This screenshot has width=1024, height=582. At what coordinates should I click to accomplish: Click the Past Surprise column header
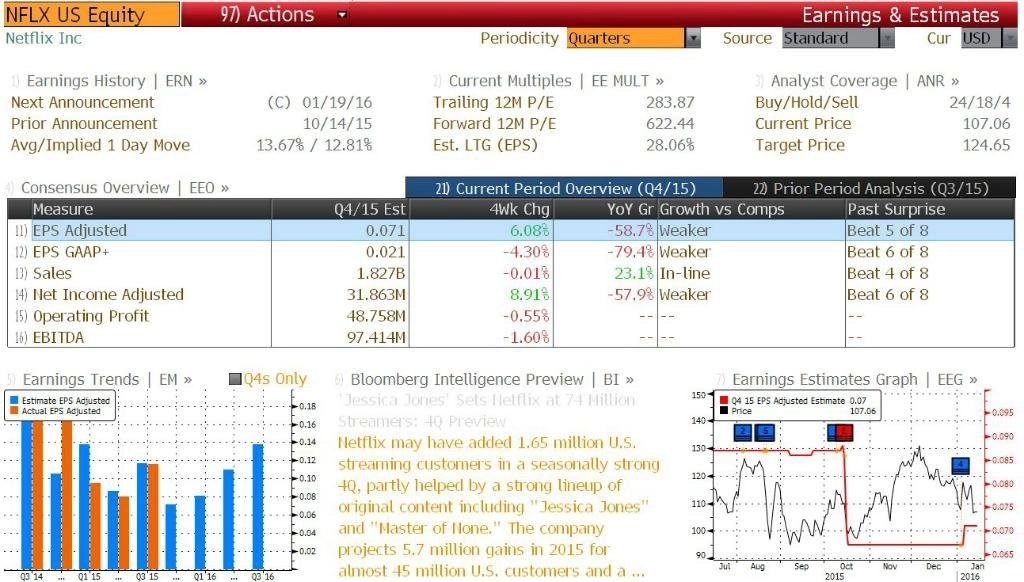pos(929,210)
